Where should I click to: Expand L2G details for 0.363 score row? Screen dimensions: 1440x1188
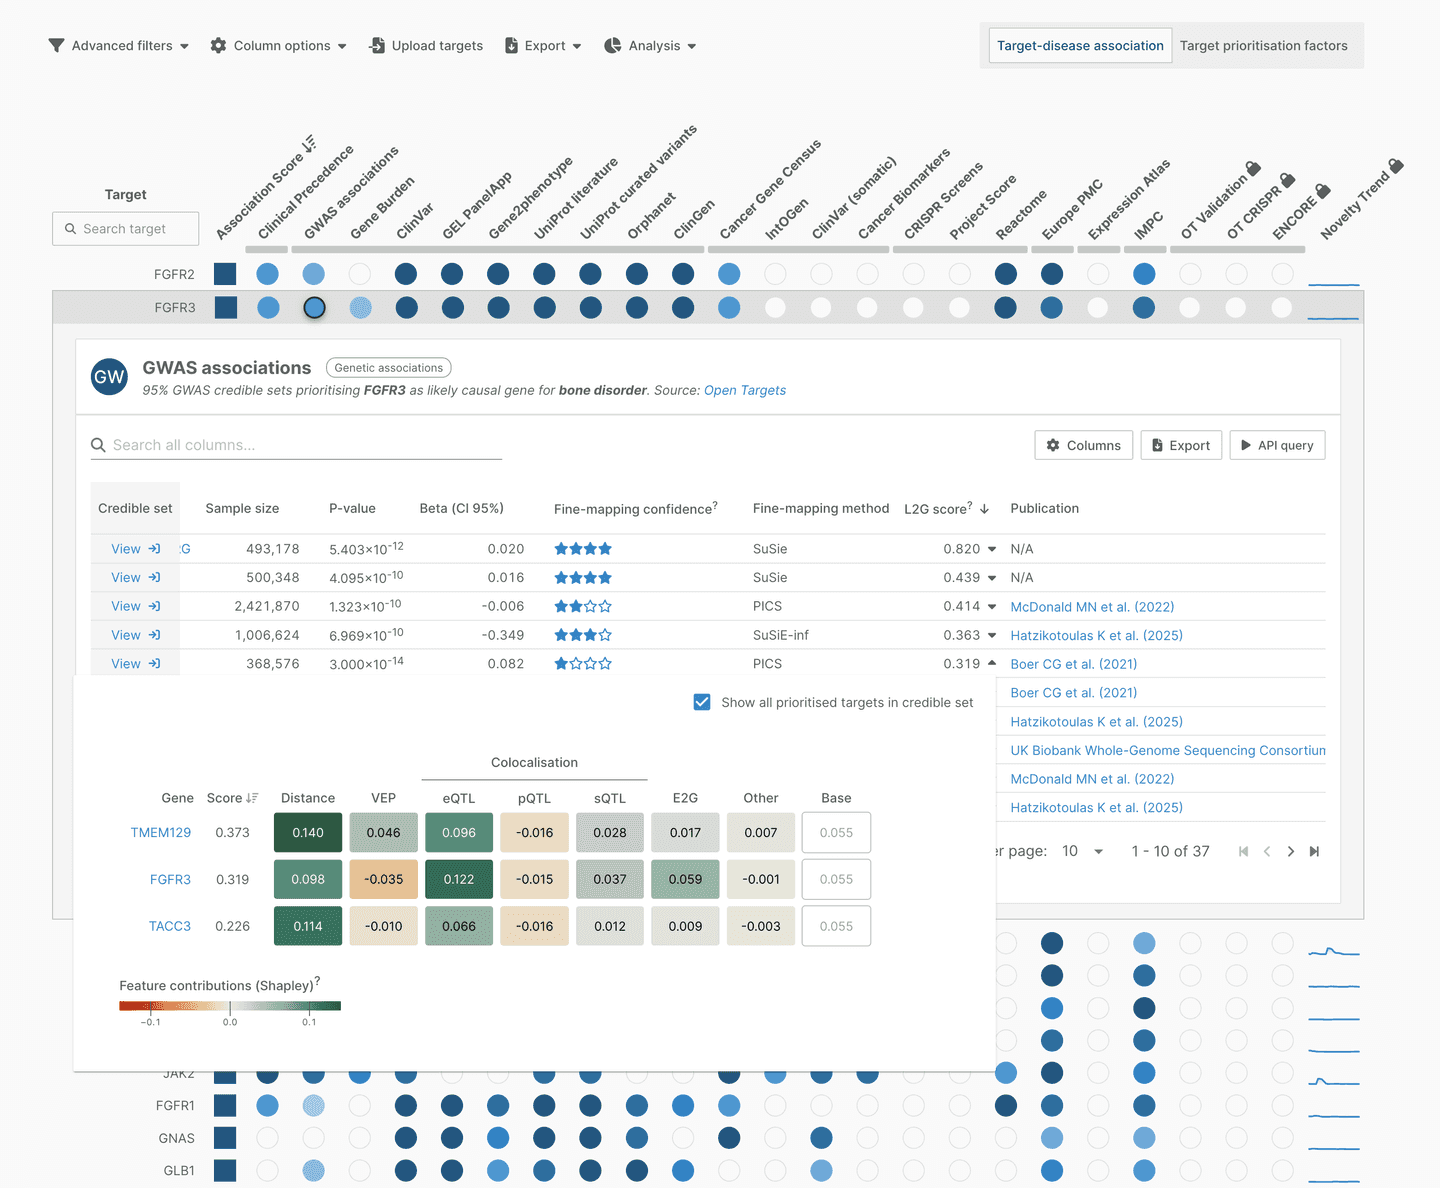pyautogui.click(x=992, y=635)
